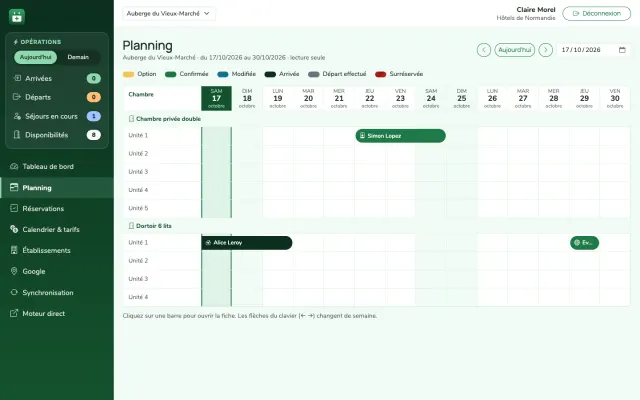The width and height of the screenshot is (640, 400).
Task: Open Simon Lopez reservation bar
Action: (x=400, y=136)
